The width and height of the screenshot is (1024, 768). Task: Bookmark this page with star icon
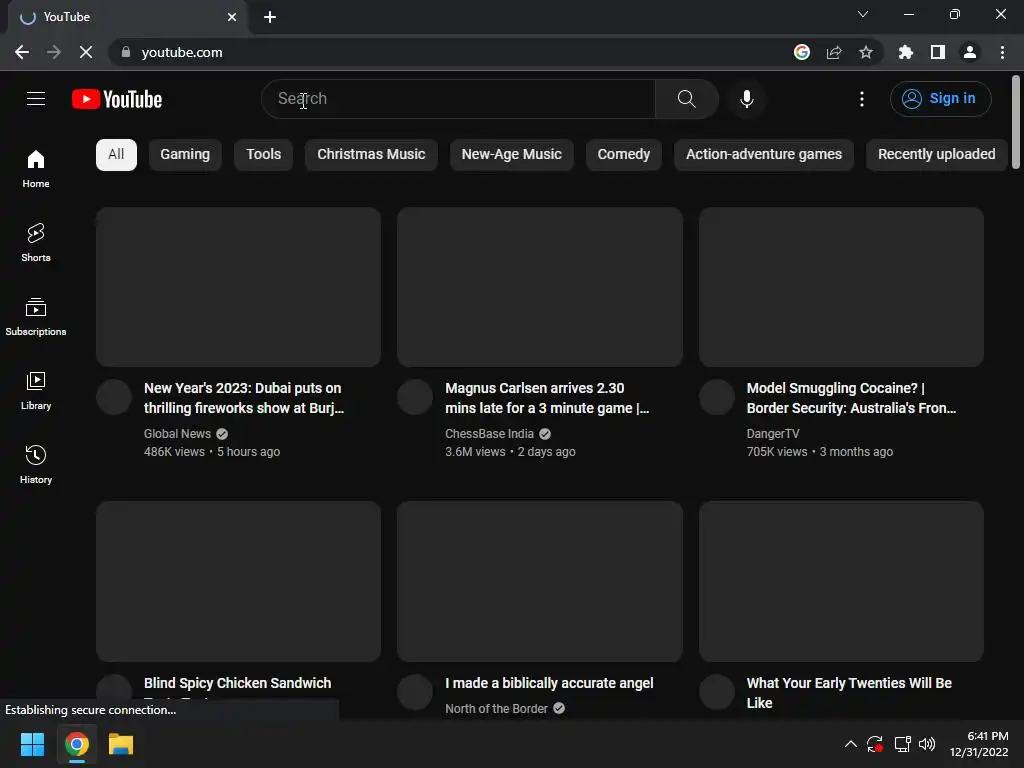click(x=865, y=52)
